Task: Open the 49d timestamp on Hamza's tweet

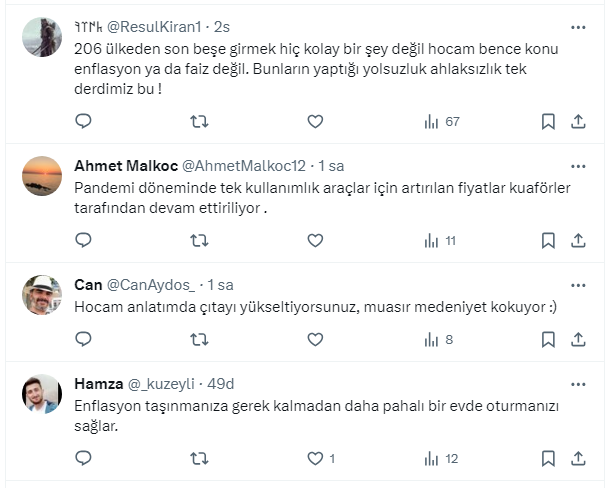Action: coord(218,384)
